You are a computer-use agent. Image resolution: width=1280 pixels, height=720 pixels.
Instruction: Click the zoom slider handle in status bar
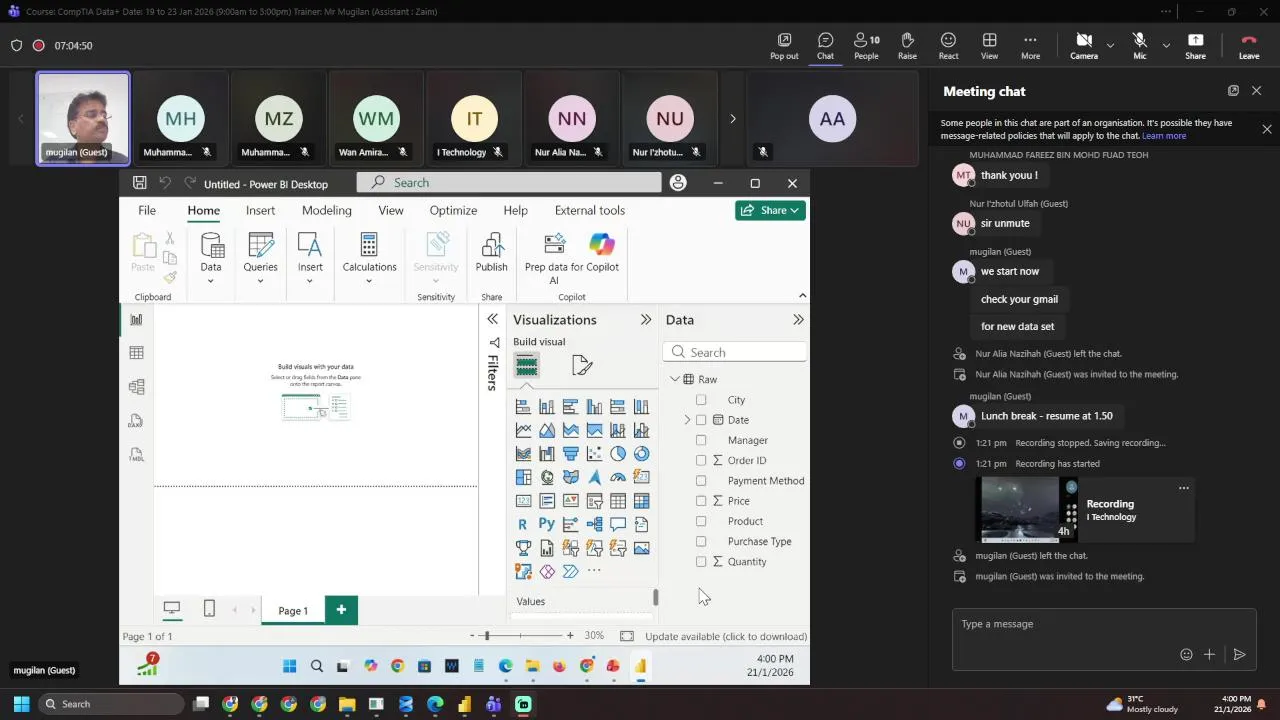click(487, 636)
